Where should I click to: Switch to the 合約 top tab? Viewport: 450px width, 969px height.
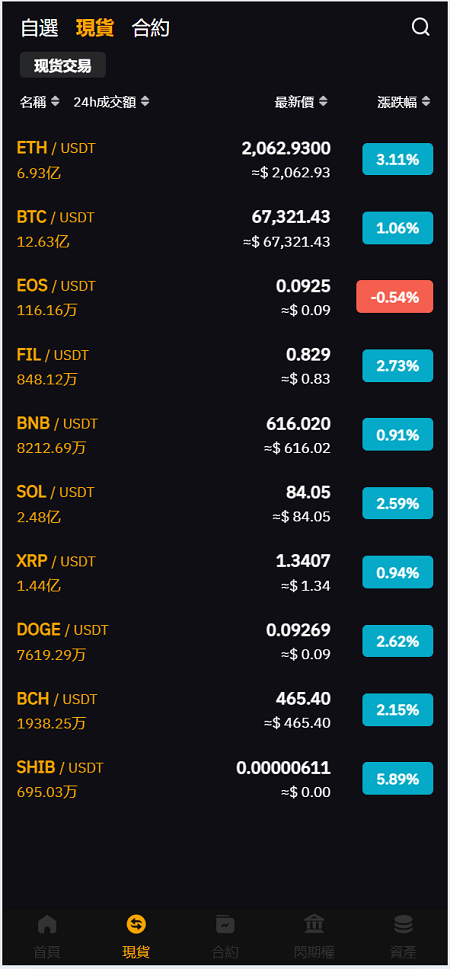(x=150, y=28)
